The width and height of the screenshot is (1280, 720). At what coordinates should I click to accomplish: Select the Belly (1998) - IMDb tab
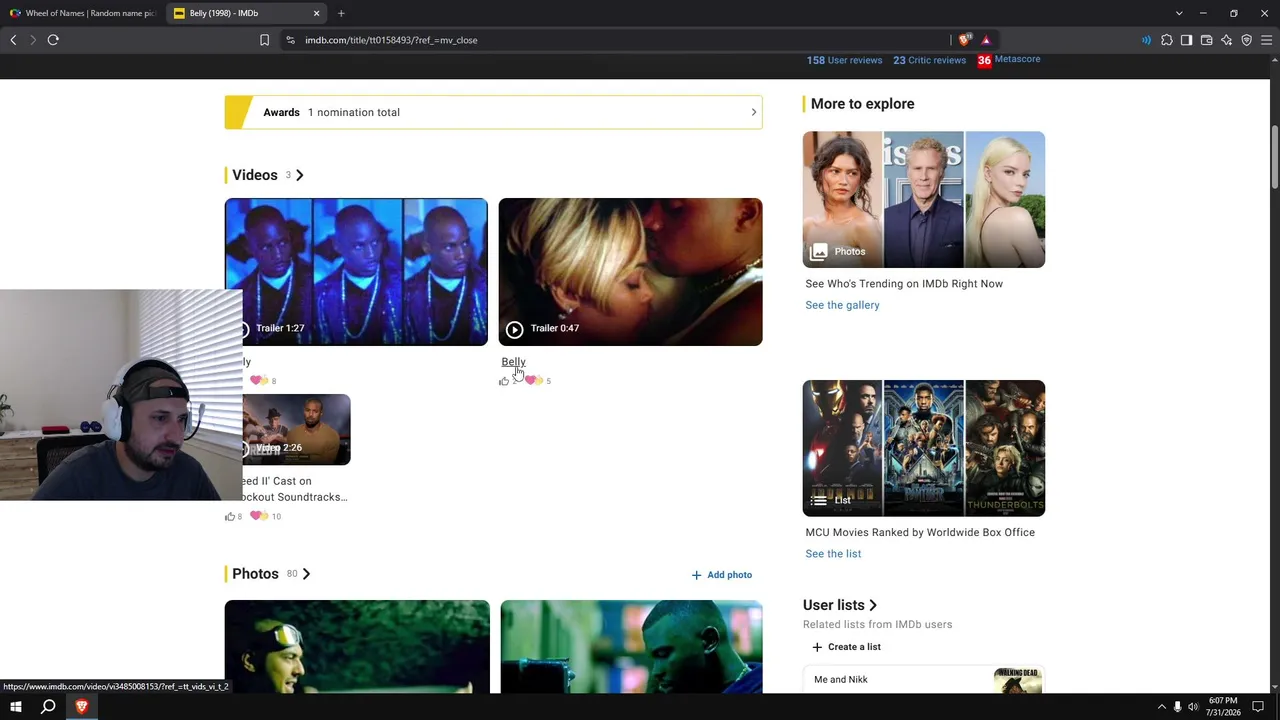246,13
